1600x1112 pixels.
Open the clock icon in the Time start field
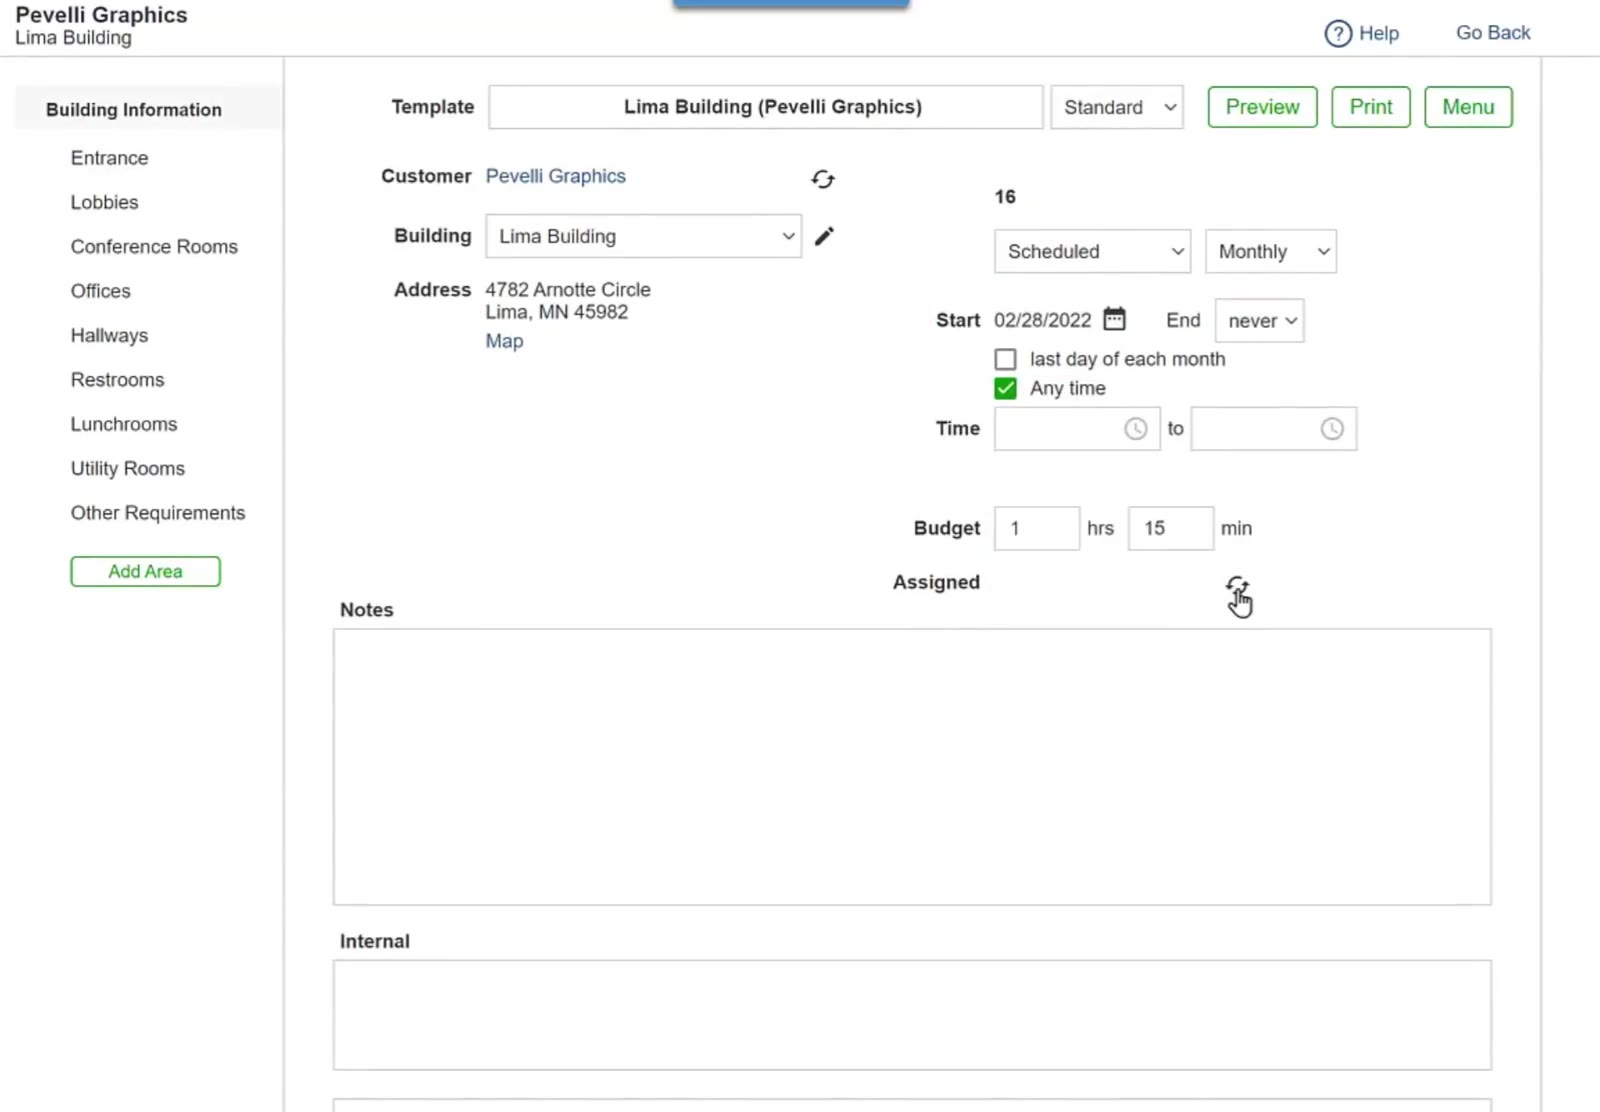pyautogui.click(x=1136, y=429)
